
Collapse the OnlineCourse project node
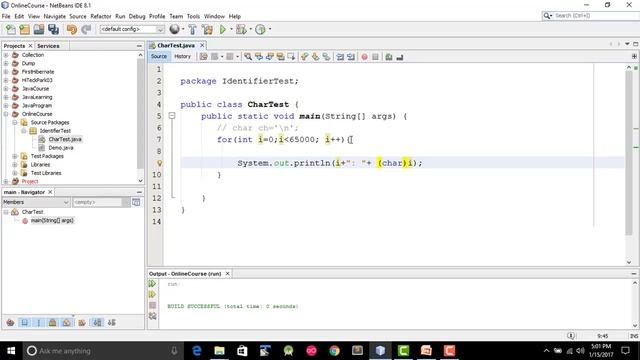coord(6,114)
